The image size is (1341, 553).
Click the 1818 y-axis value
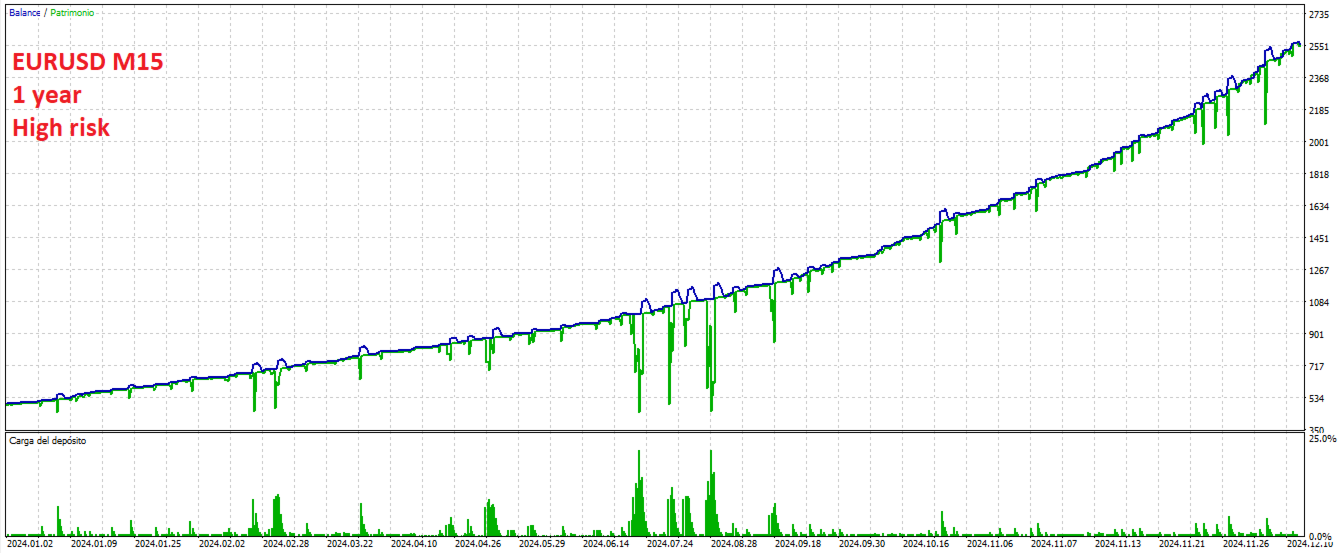click(1318, 174)
